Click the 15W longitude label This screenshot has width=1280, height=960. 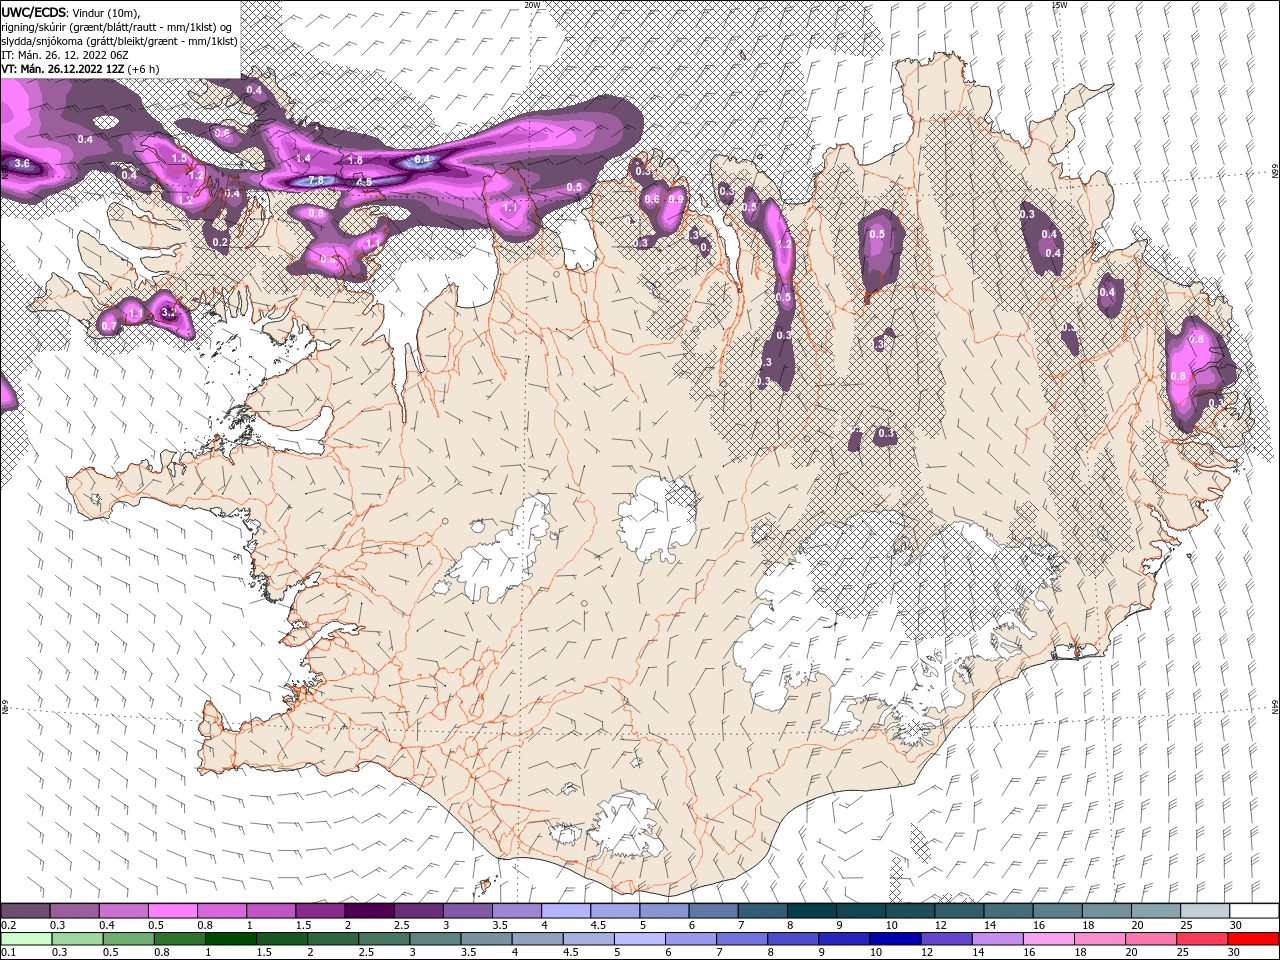[x=1059, y=4]
